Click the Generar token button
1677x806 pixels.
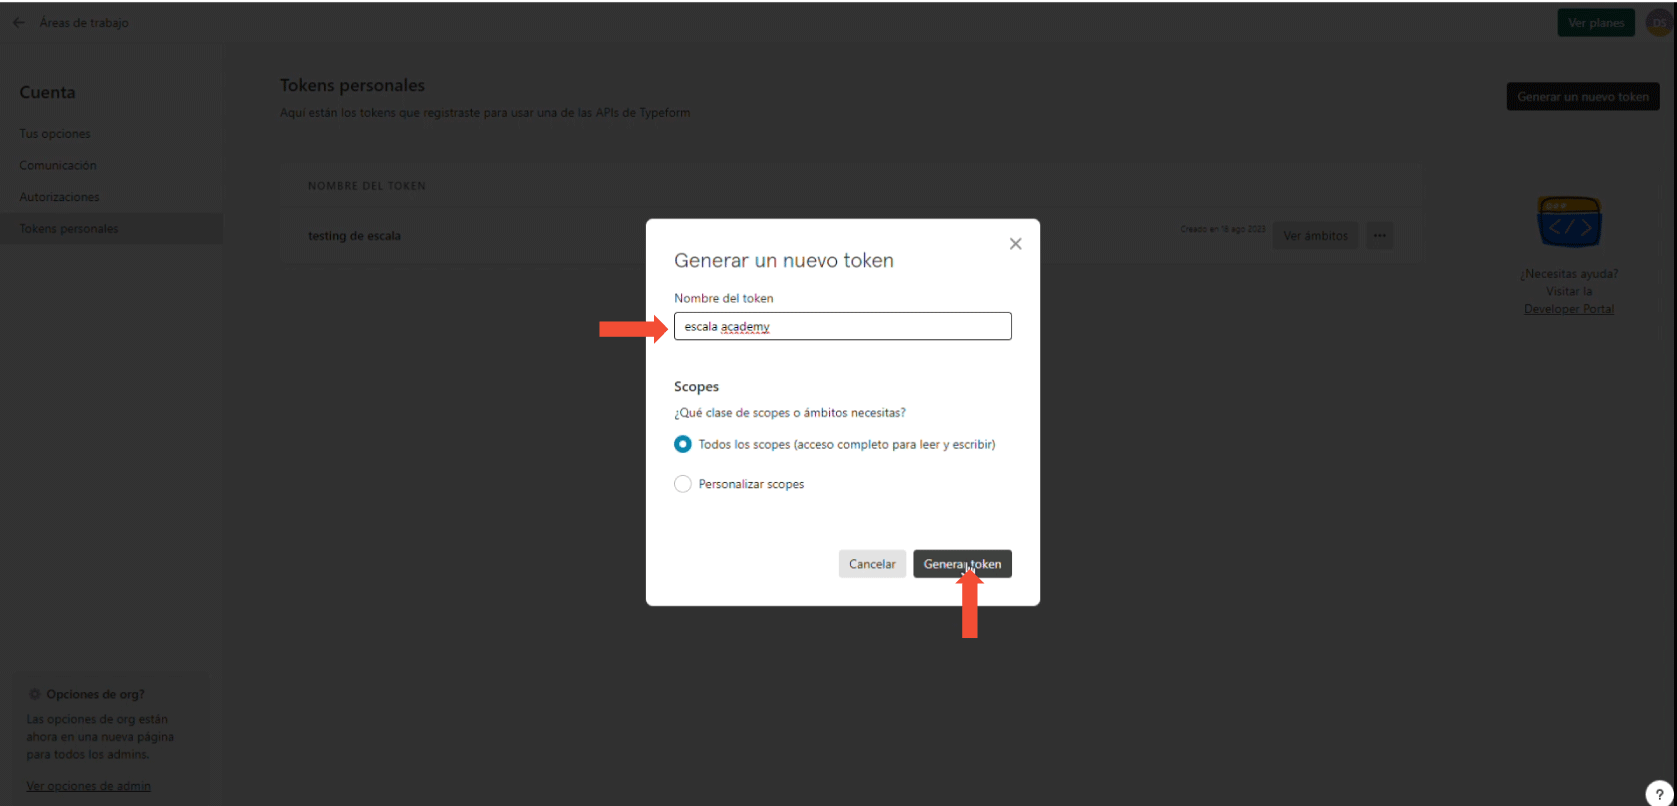click(x=962, y=564)
